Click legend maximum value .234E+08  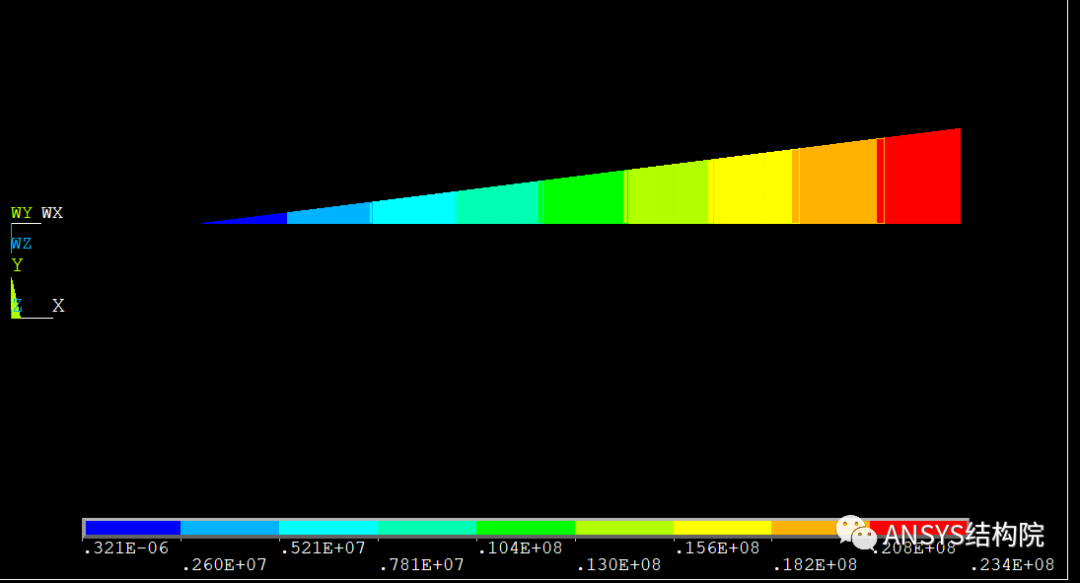pyautogui.click(x=1012, y=565)
